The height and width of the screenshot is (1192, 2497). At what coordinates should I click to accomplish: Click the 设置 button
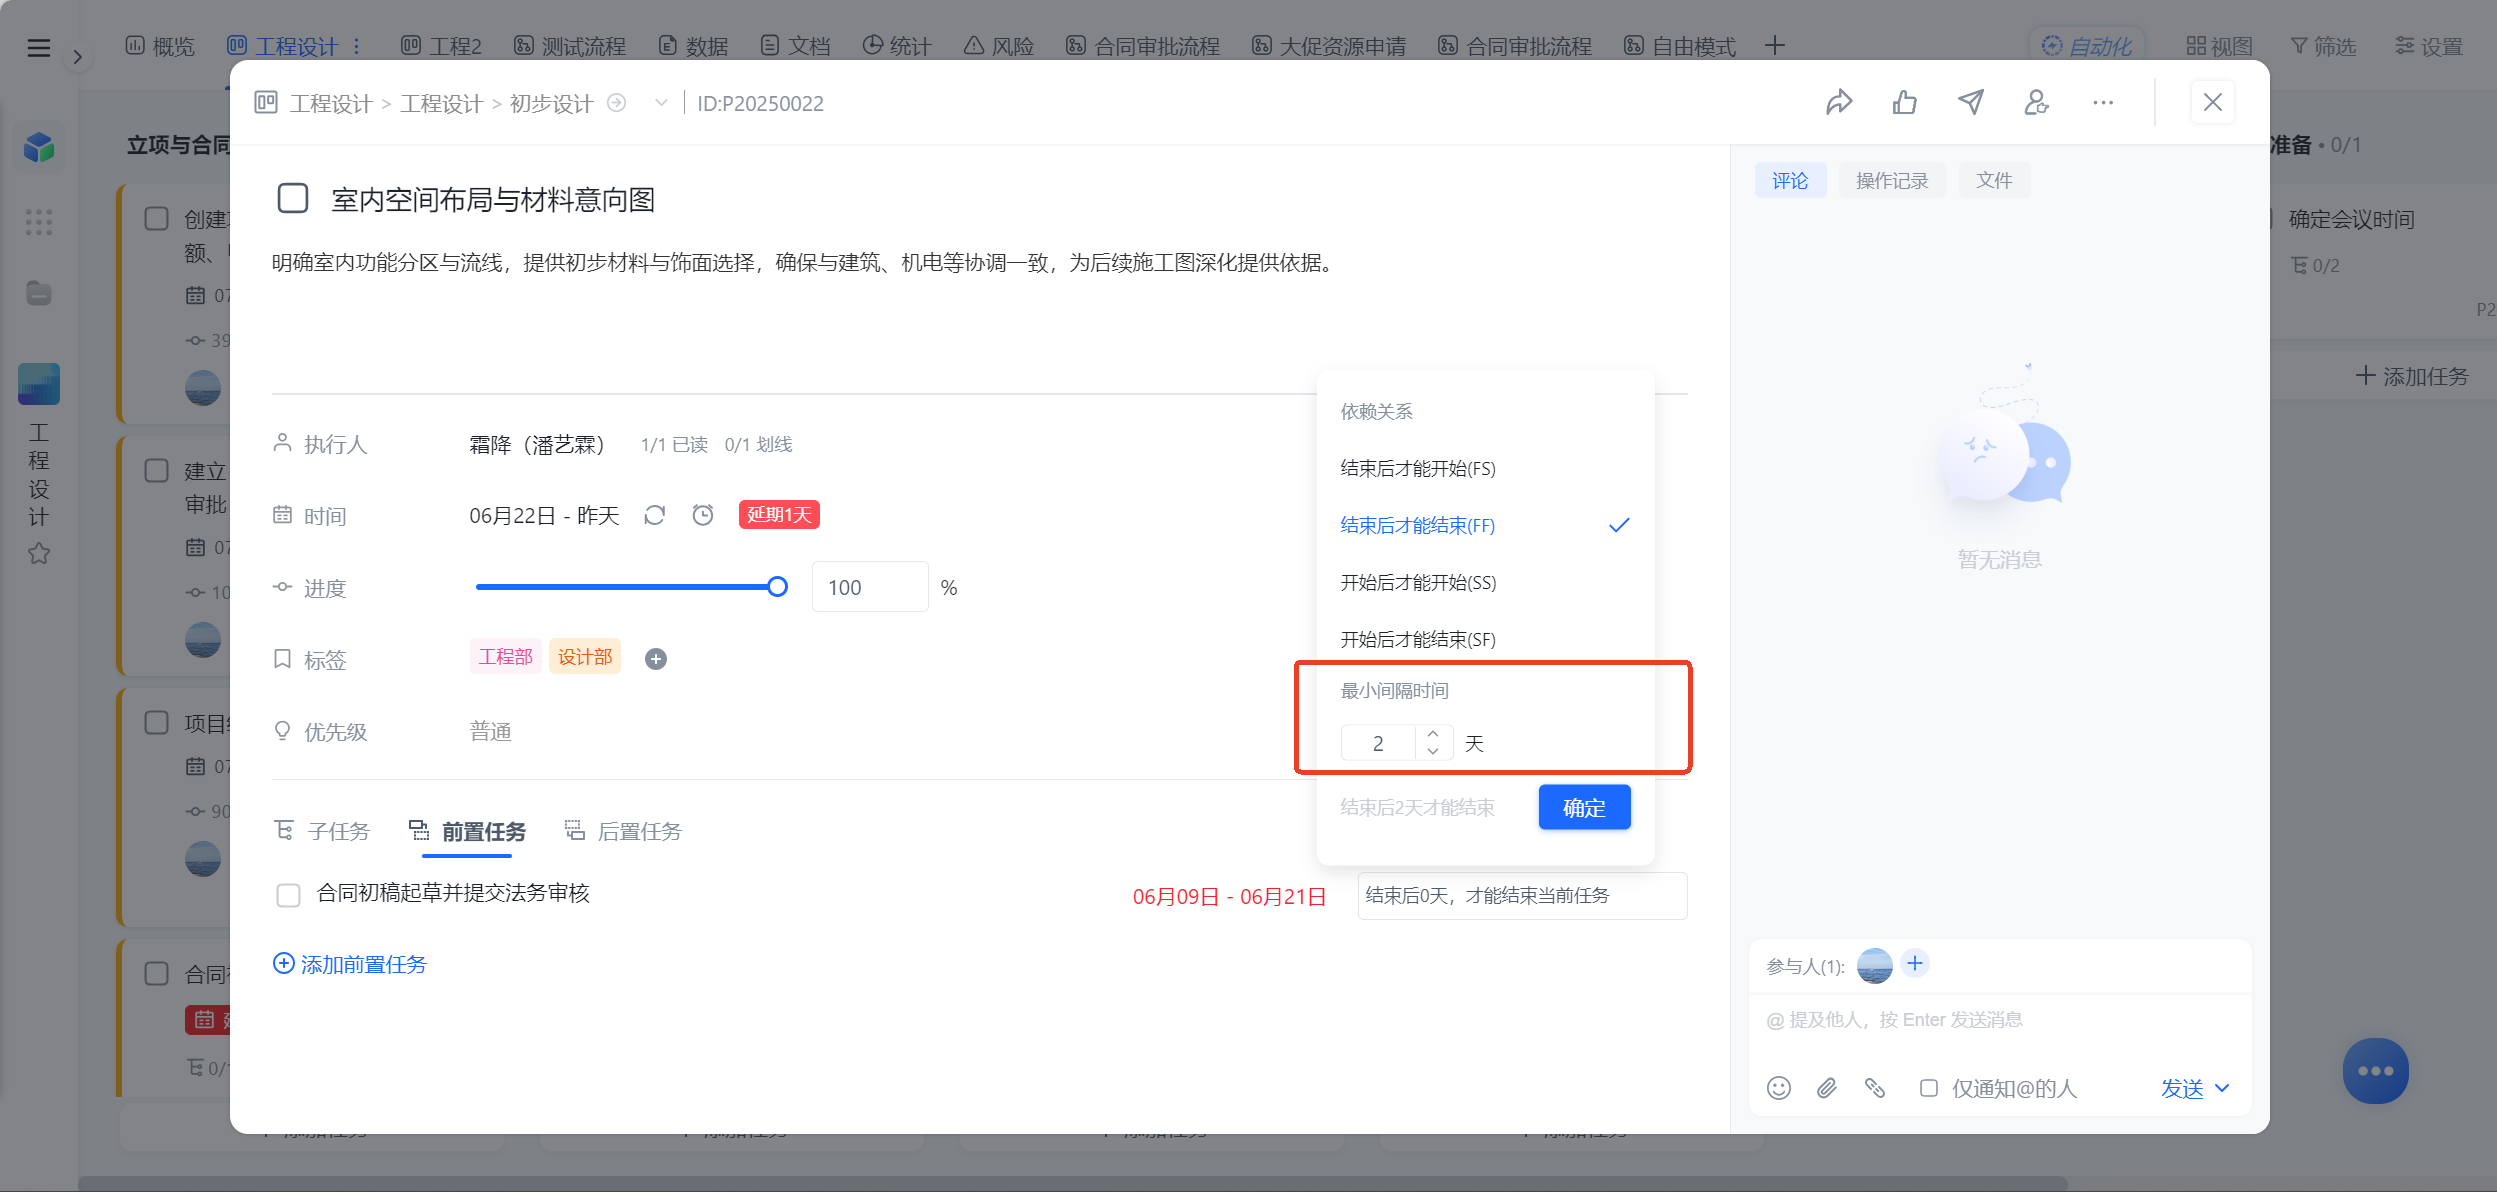pyautogui.click(x=2429, y=46)
